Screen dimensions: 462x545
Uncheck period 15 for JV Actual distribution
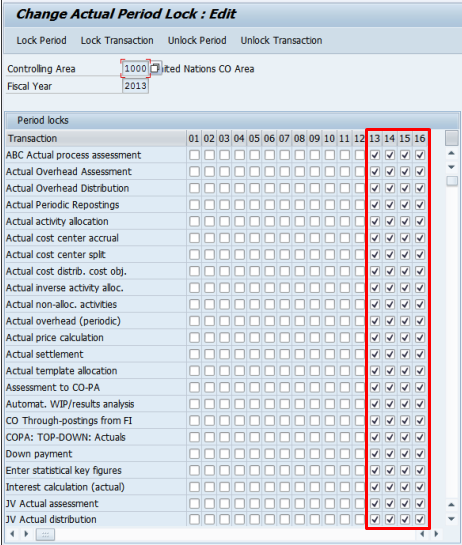pos(405,520)
